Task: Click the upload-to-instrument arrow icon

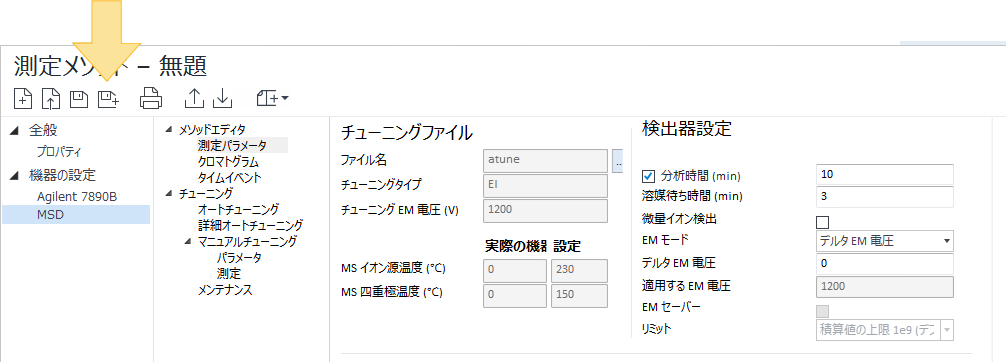Action: tap(194, 98)
